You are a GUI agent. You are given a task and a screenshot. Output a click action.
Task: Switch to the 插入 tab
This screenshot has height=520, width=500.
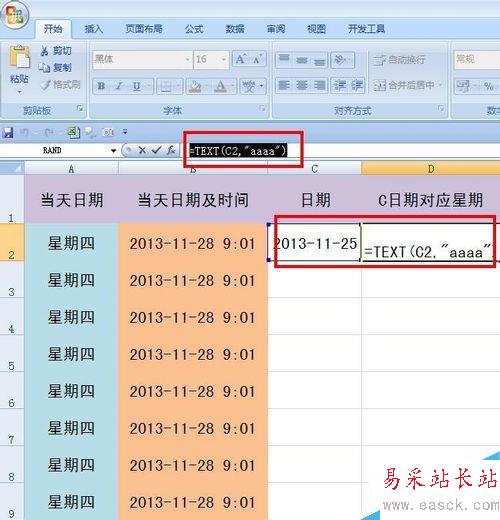94,29
